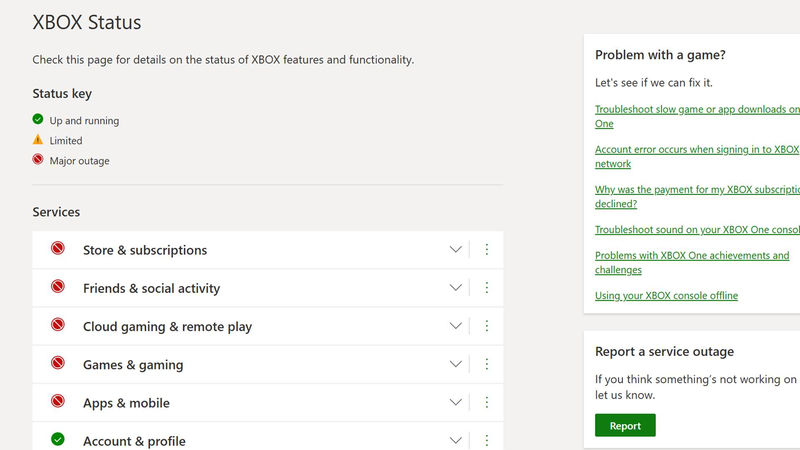Click the Status key heading
Image resolution: width=800 pixels, height=450 pixels.
coord(62,94)
